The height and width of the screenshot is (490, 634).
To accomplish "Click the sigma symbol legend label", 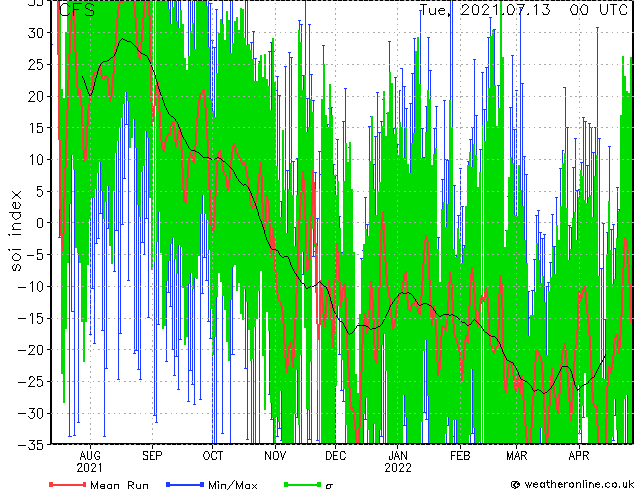I will point(329,486).
